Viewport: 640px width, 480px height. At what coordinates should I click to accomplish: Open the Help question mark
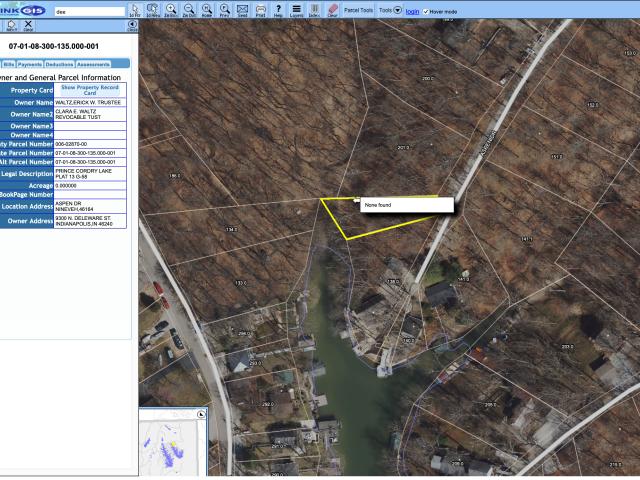(278, 10)
